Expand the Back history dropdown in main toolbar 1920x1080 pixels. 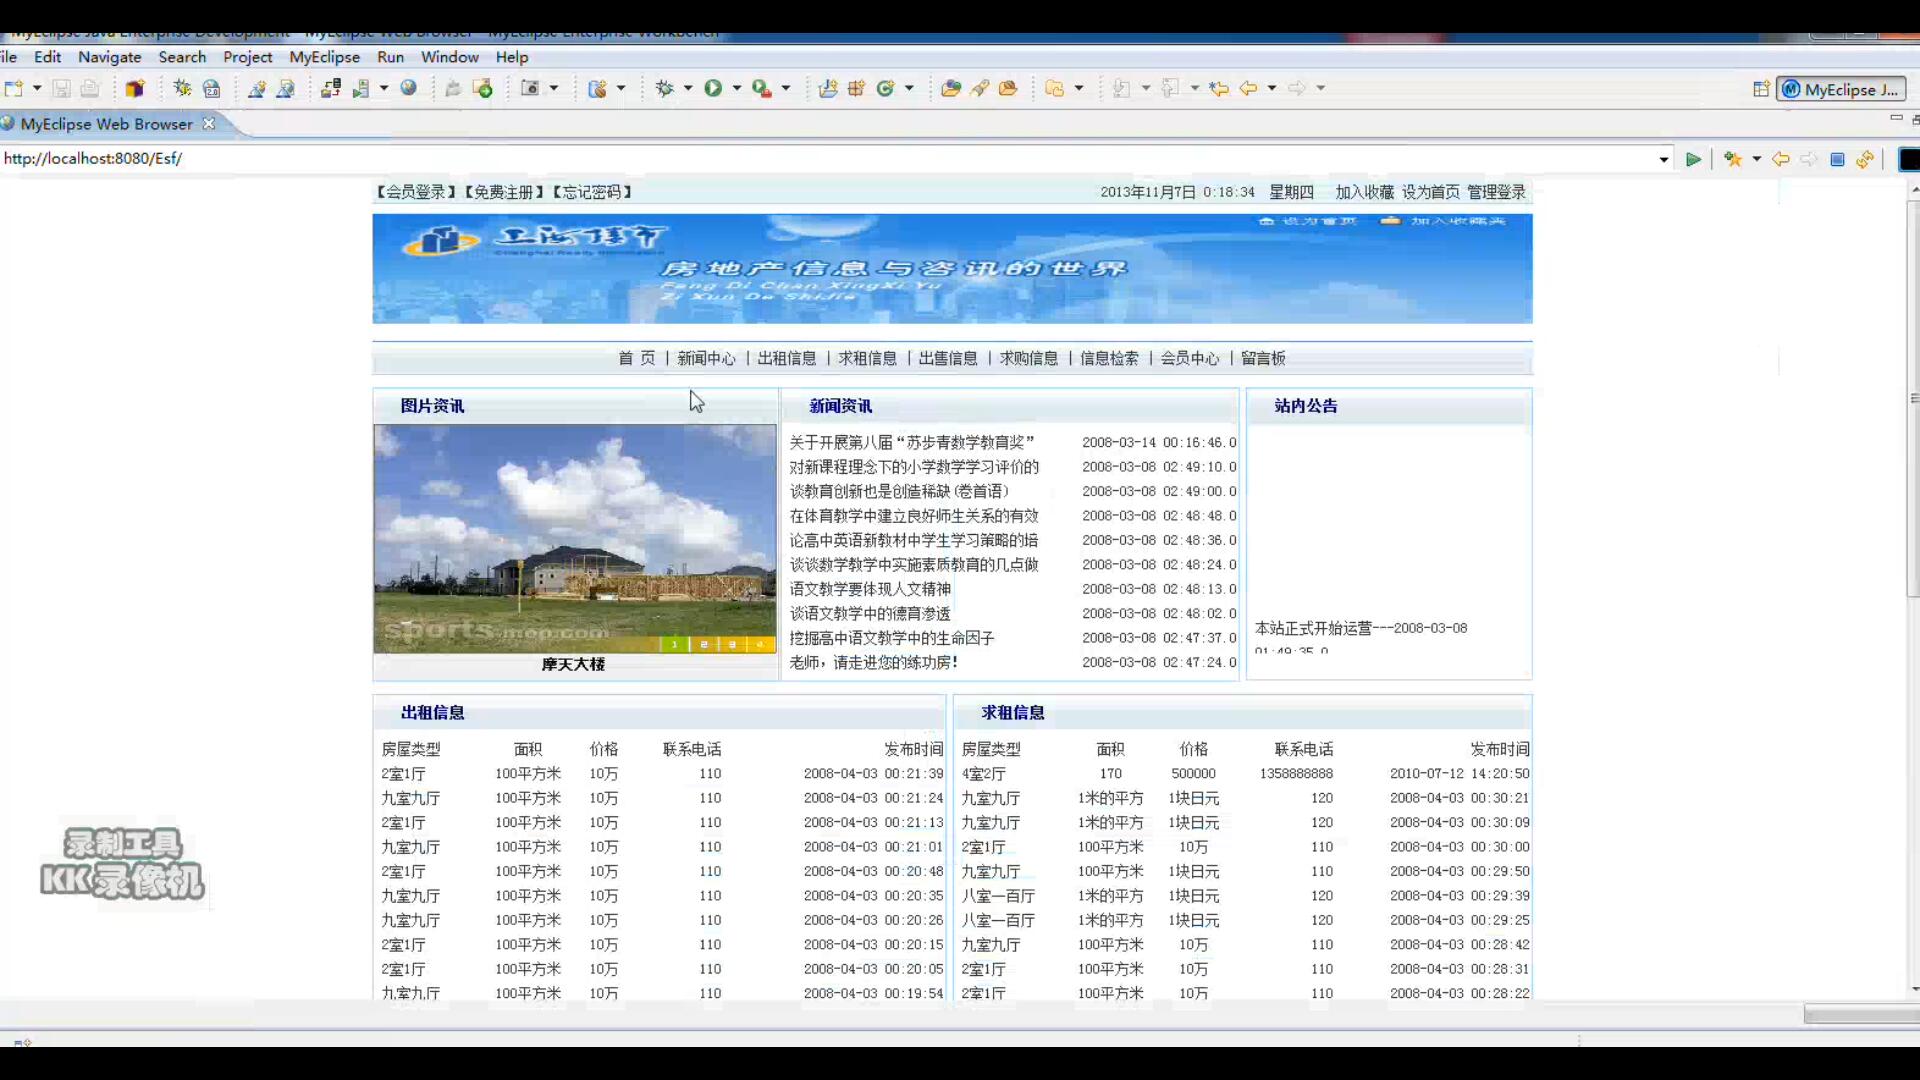point(1272,88)
